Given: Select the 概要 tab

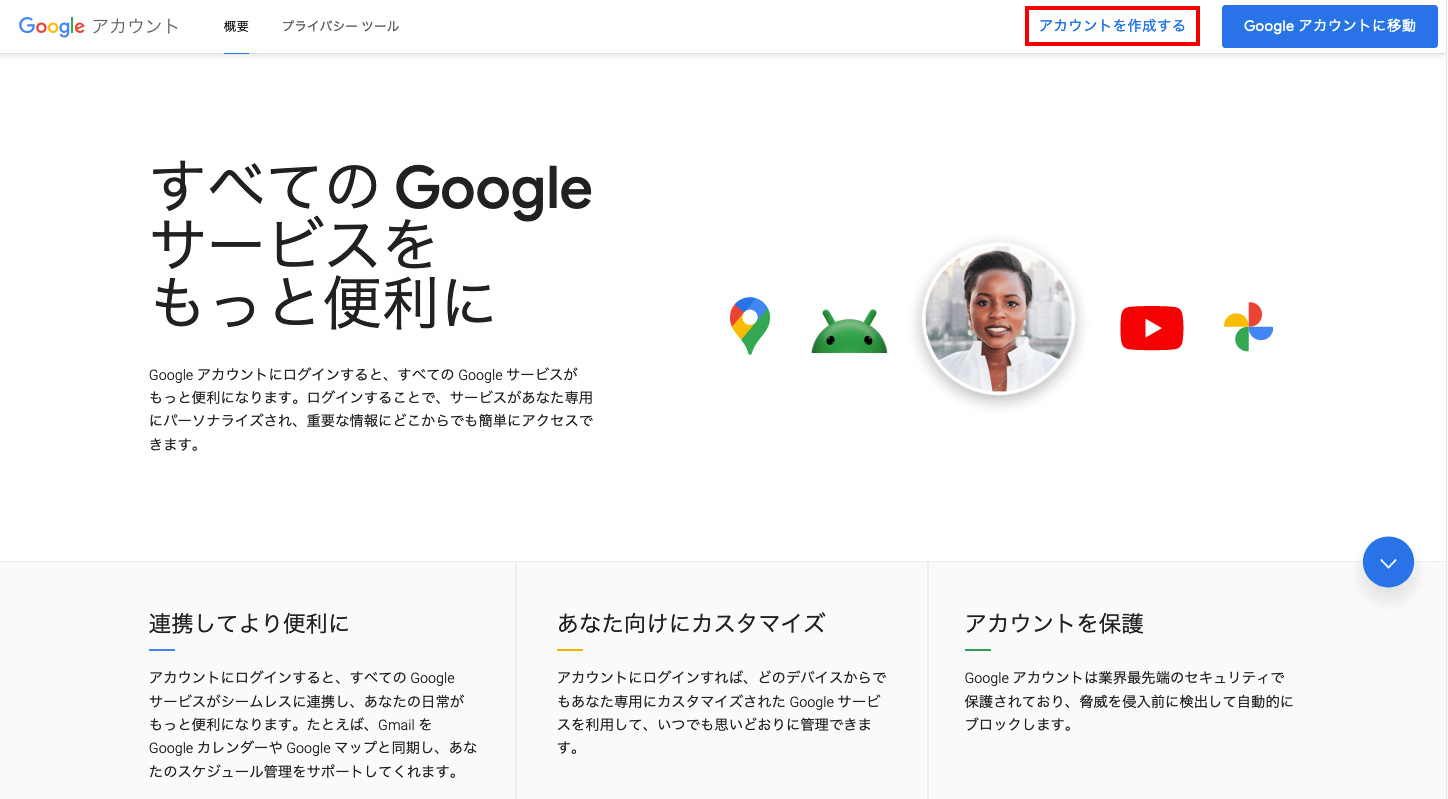Looking at the screenshot, I should 236,26.
